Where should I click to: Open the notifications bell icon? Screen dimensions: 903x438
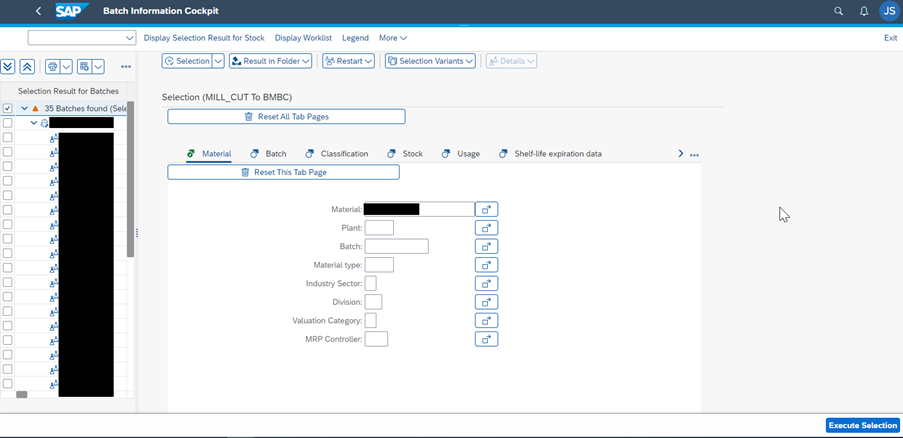[x=864, y=11]
